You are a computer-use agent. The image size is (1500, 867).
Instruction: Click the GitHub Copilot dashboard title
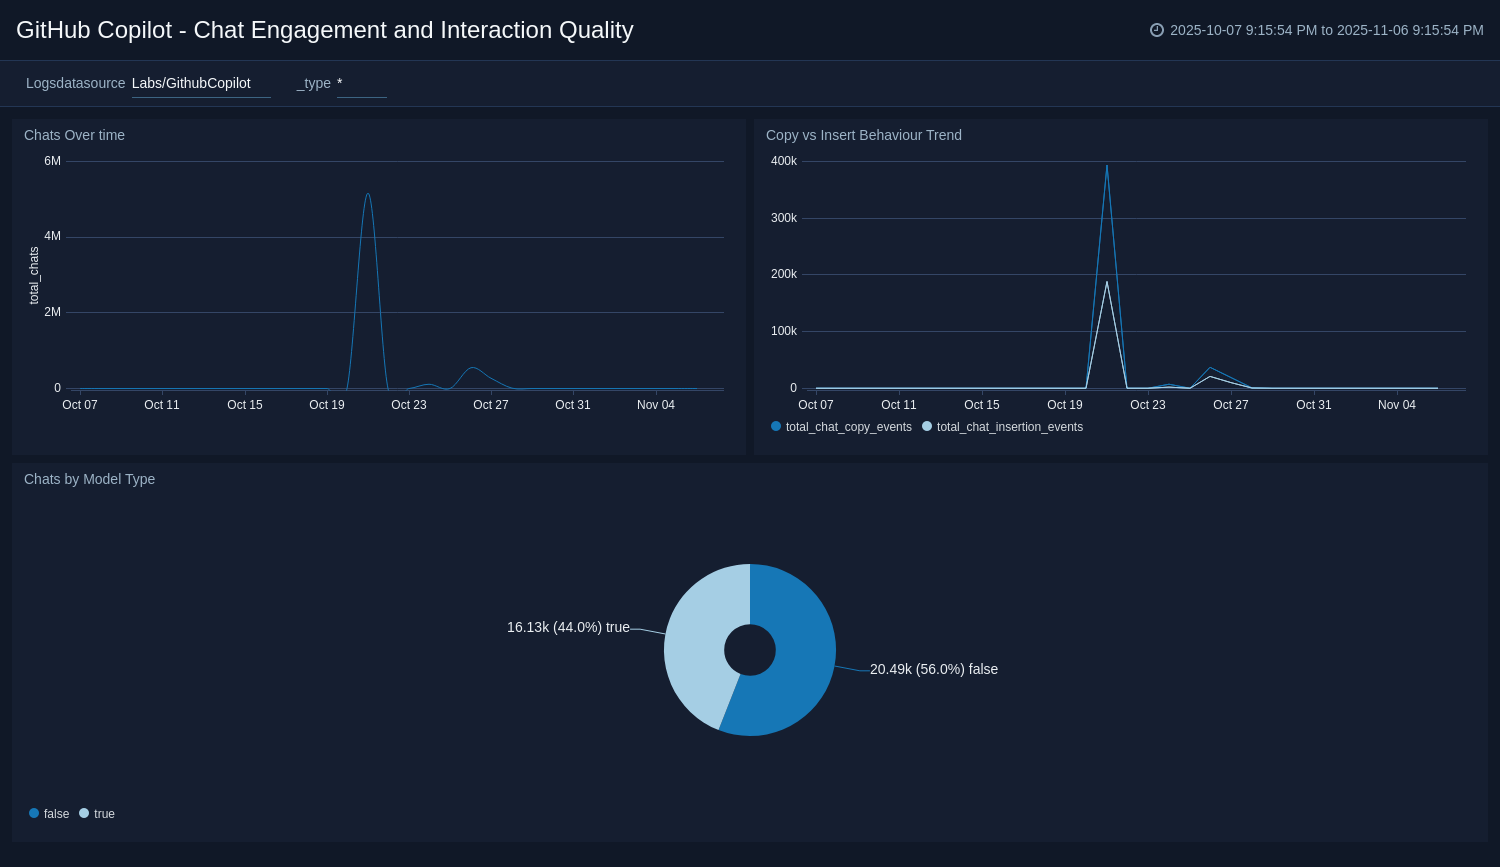(323, 30)
